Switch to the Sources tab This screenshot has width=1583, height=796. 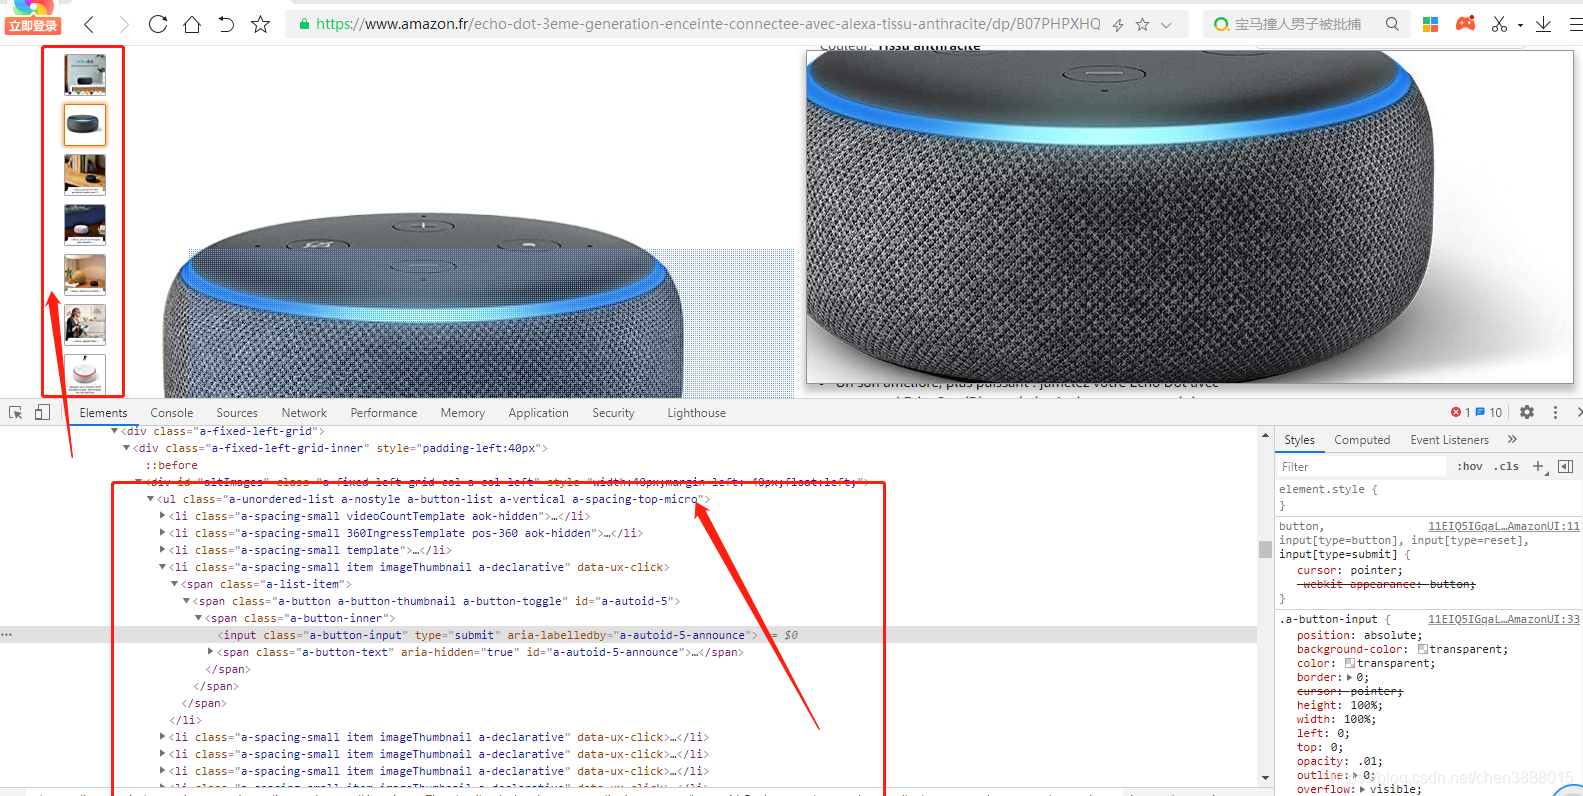[237, 413]
